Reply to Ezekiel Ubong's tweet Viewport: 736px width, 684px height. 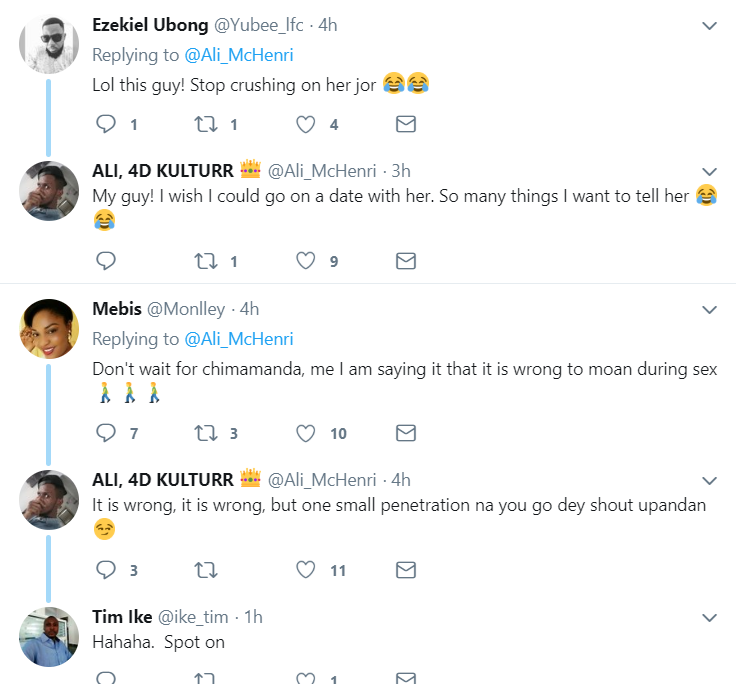point(106,124)
